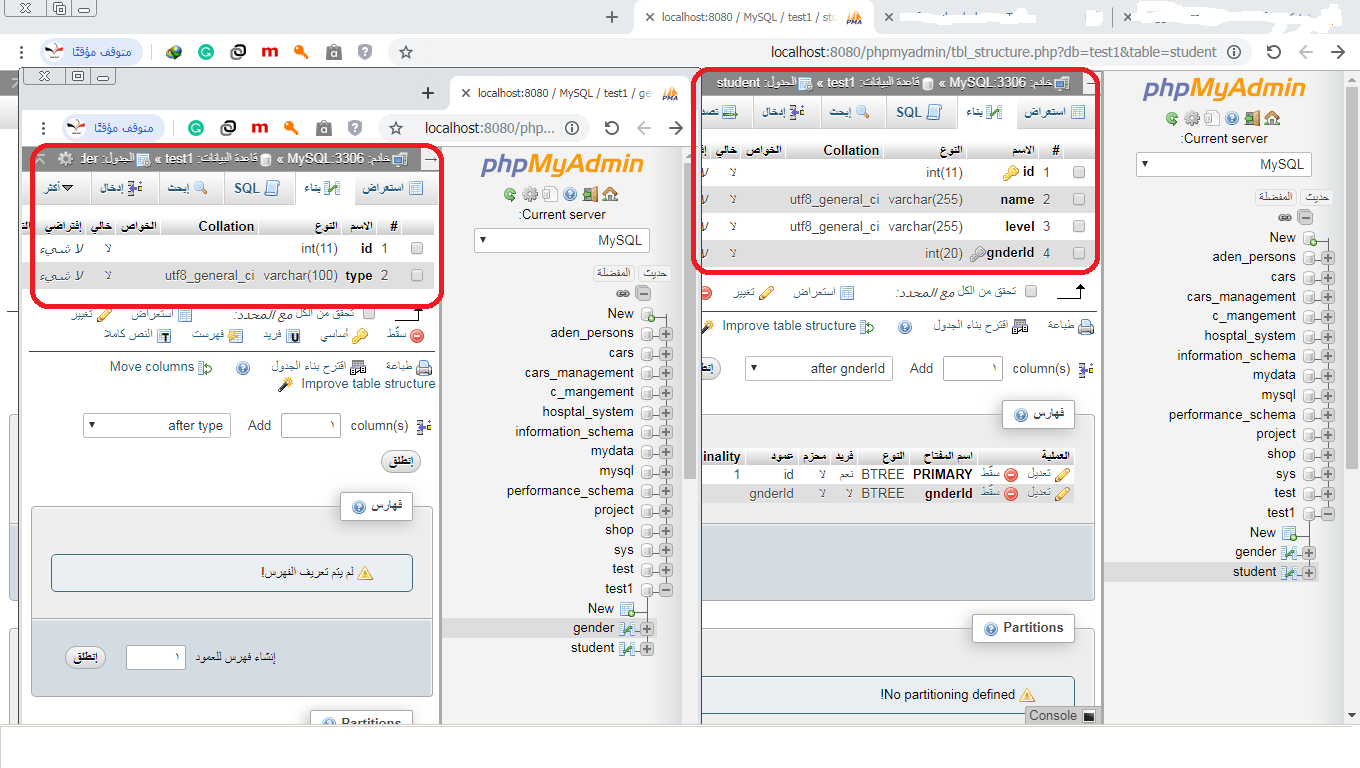Collapse all tree nodes in student window sidebar
Image resolution: width=1360 pixels, height=768 pixels.
pyautogui.click(x=1306, y=217)
